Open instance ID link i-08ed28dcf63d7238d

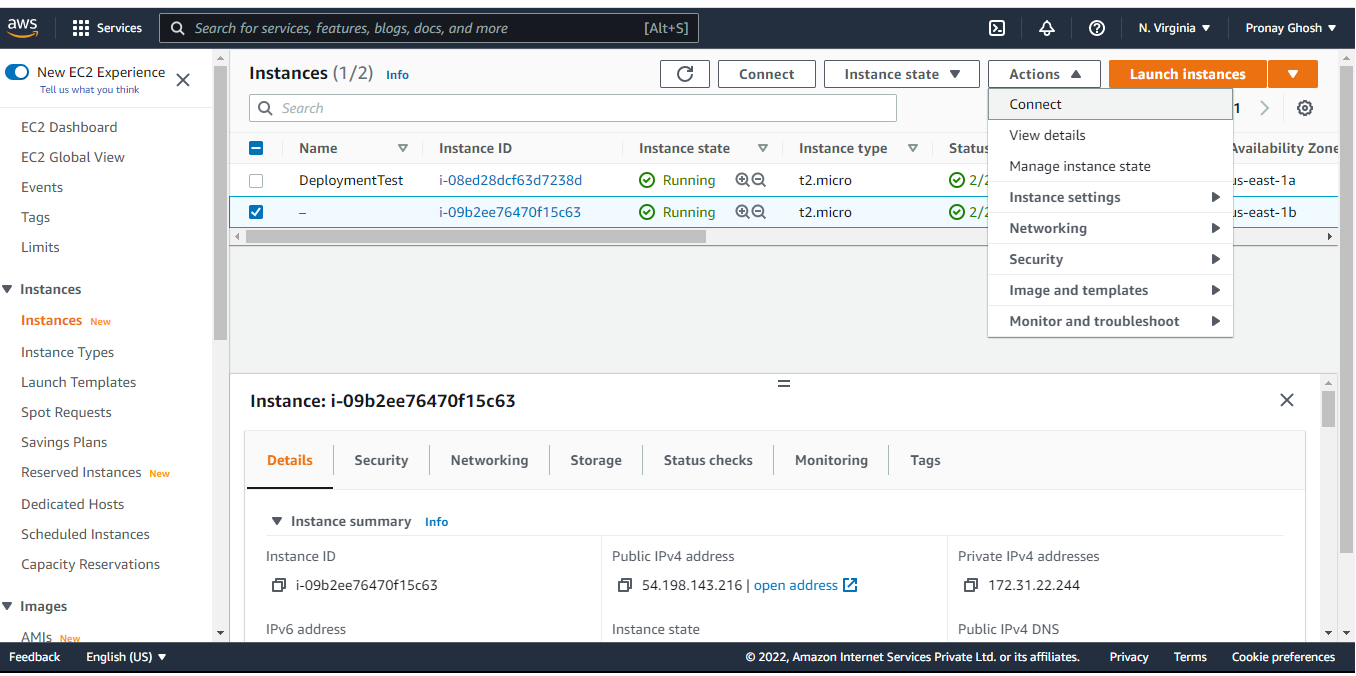click(x=510, y=180)
